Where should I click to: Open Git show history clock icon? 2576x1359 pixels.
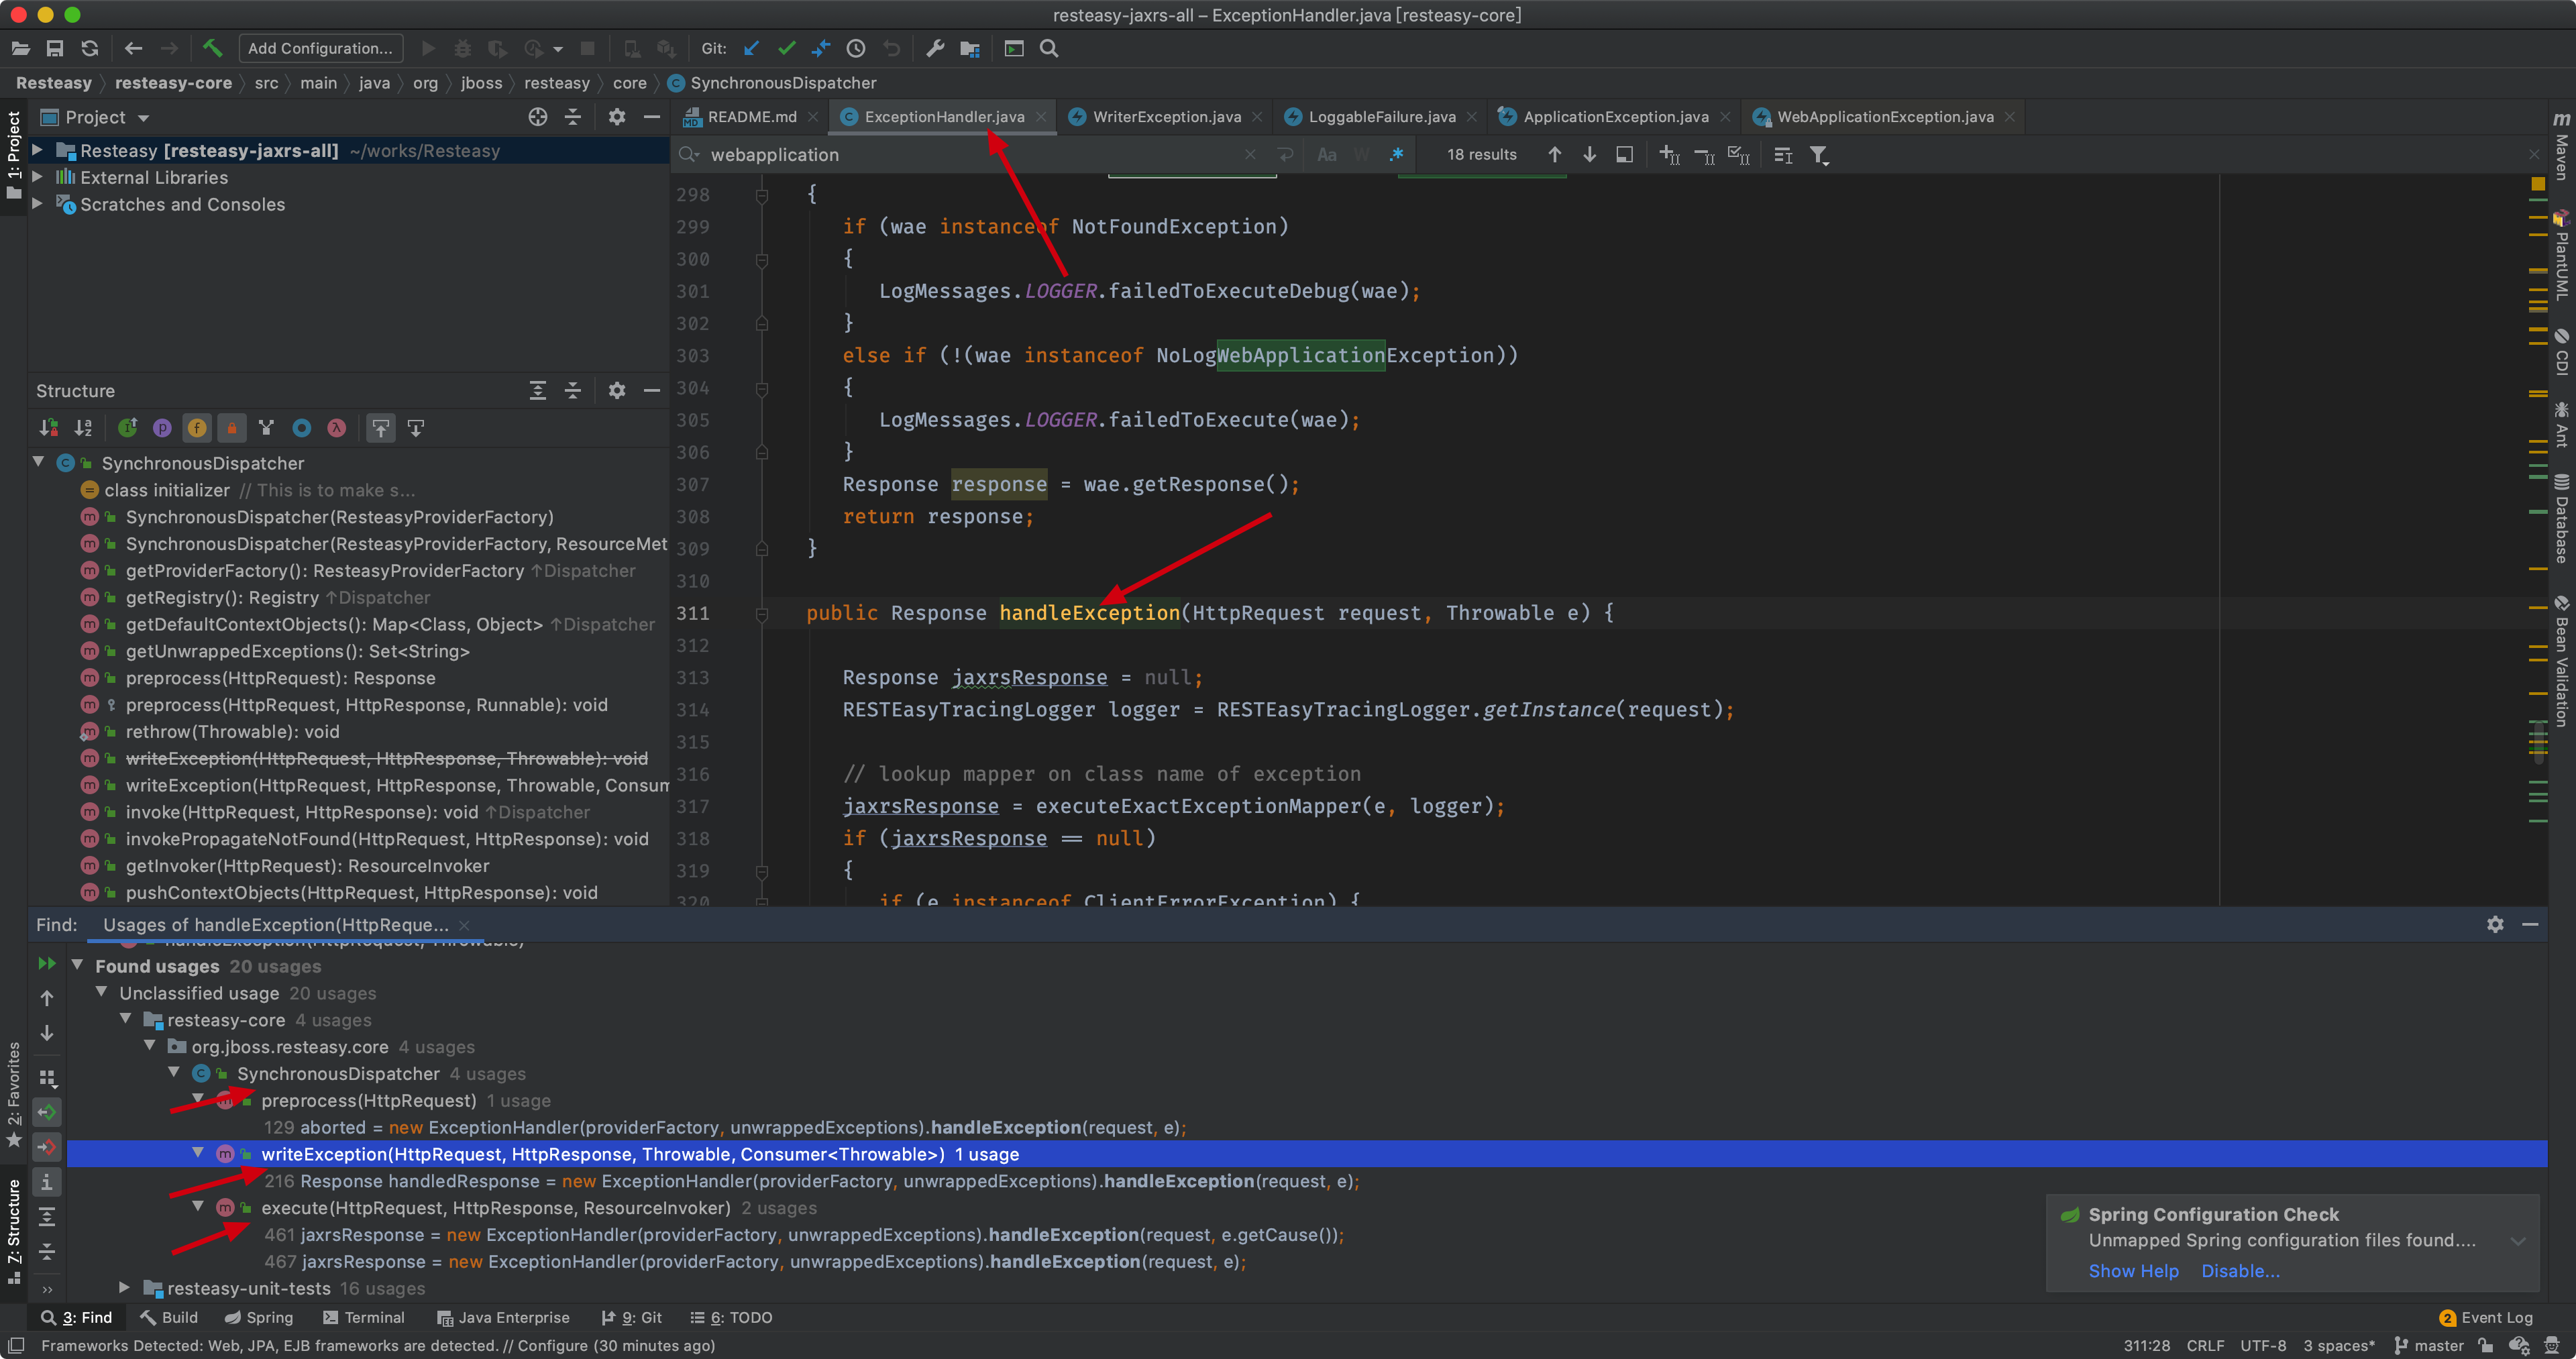tap(856, 48)
